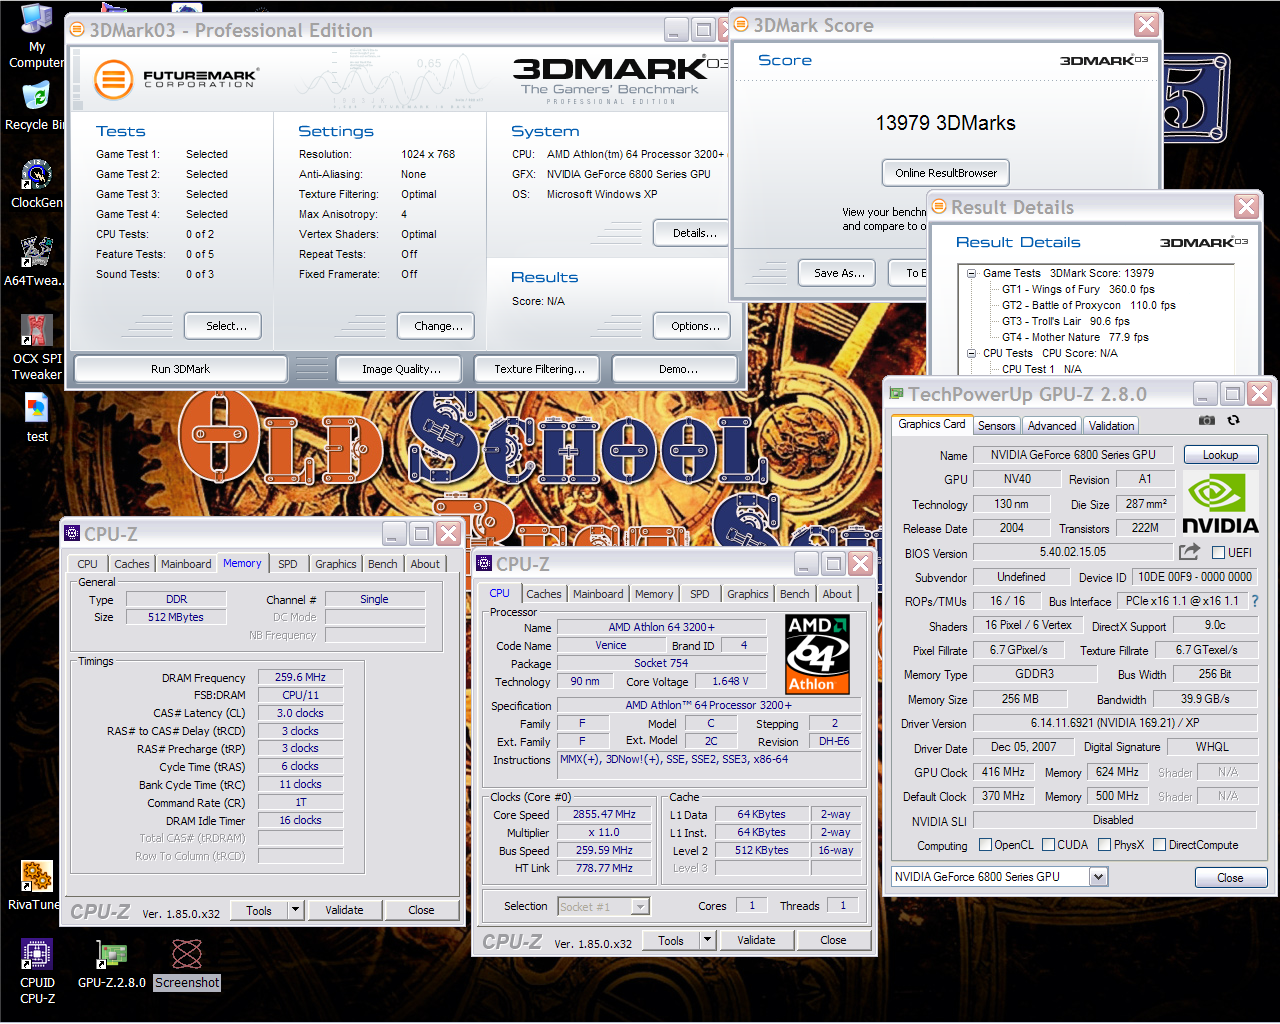Switch to the Sensors tab in GPU-Z
This screenshot has height=1024, width=1280.
(x=996, y=425)
